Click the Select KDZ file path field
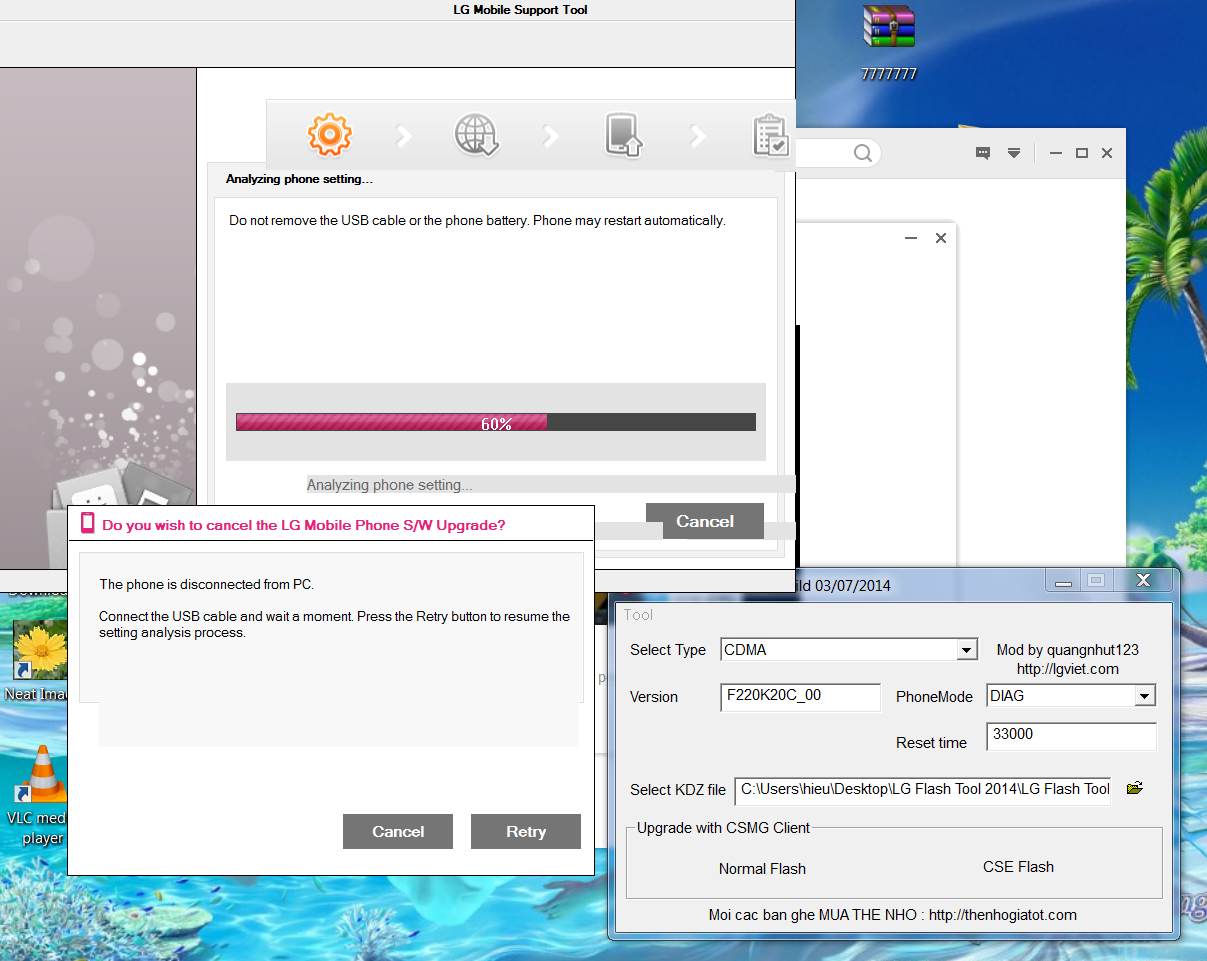The width and height of the screenshot is (1207, 961). (x=922, y=790)
